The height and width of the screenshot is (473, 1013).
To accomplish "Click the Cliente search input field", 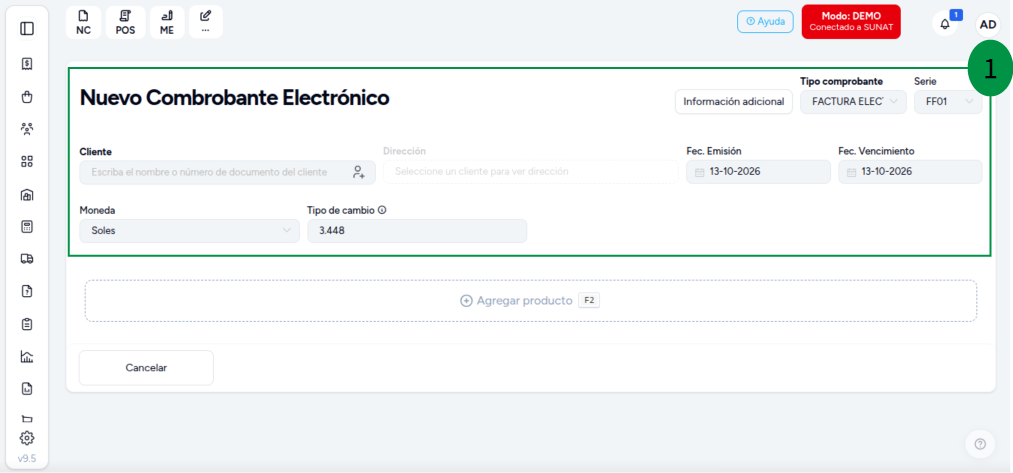I will (x=227, y=173).
